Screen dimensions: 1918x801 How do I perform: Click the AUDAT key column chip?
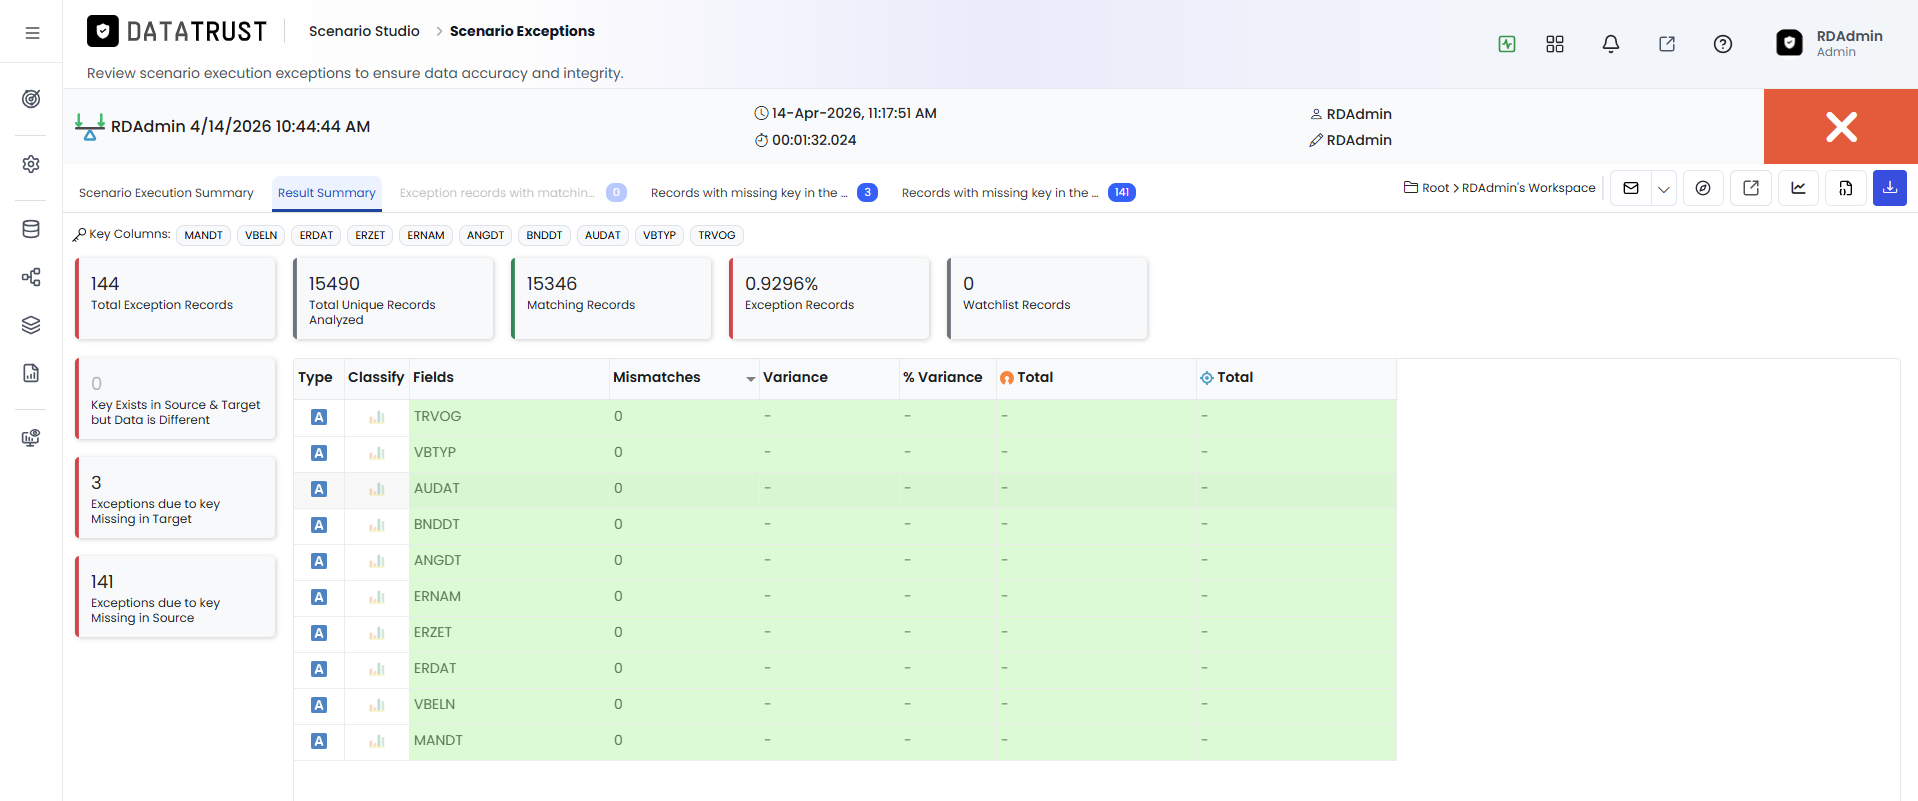pos(603,236)
